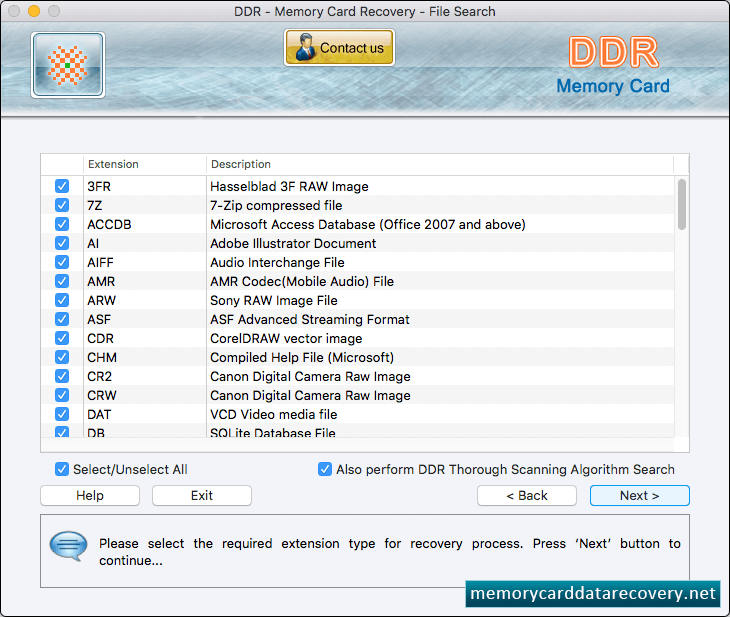Select 'Adobe Illustrator Document' description

293,244
